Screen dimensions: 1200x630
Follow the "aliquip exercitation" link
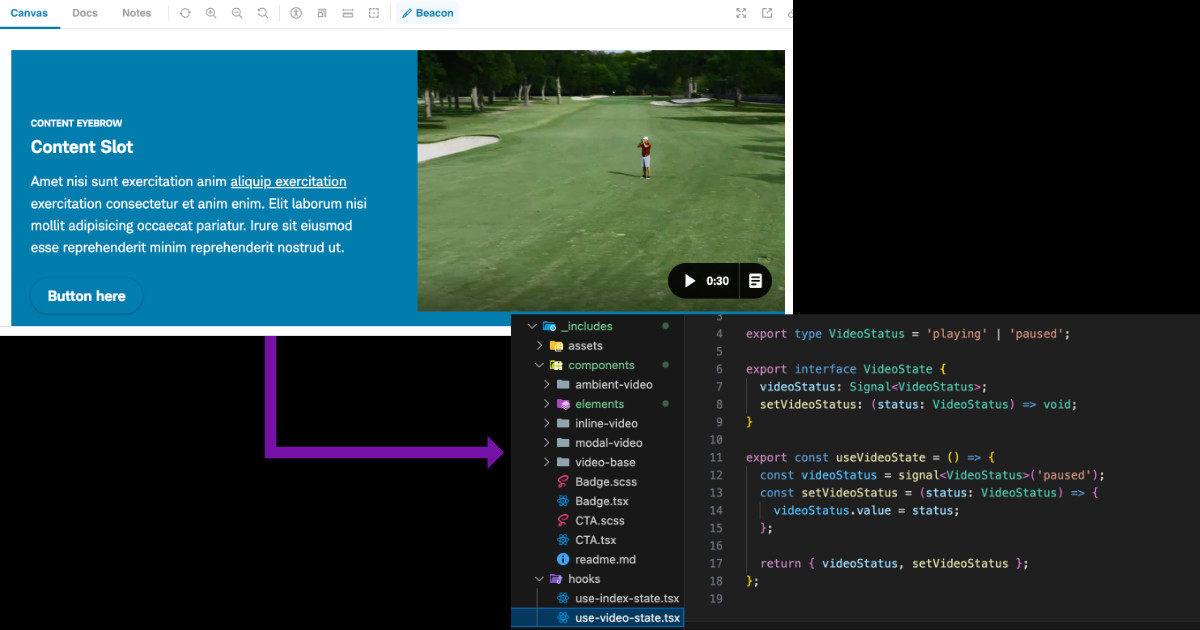point(288,182)
